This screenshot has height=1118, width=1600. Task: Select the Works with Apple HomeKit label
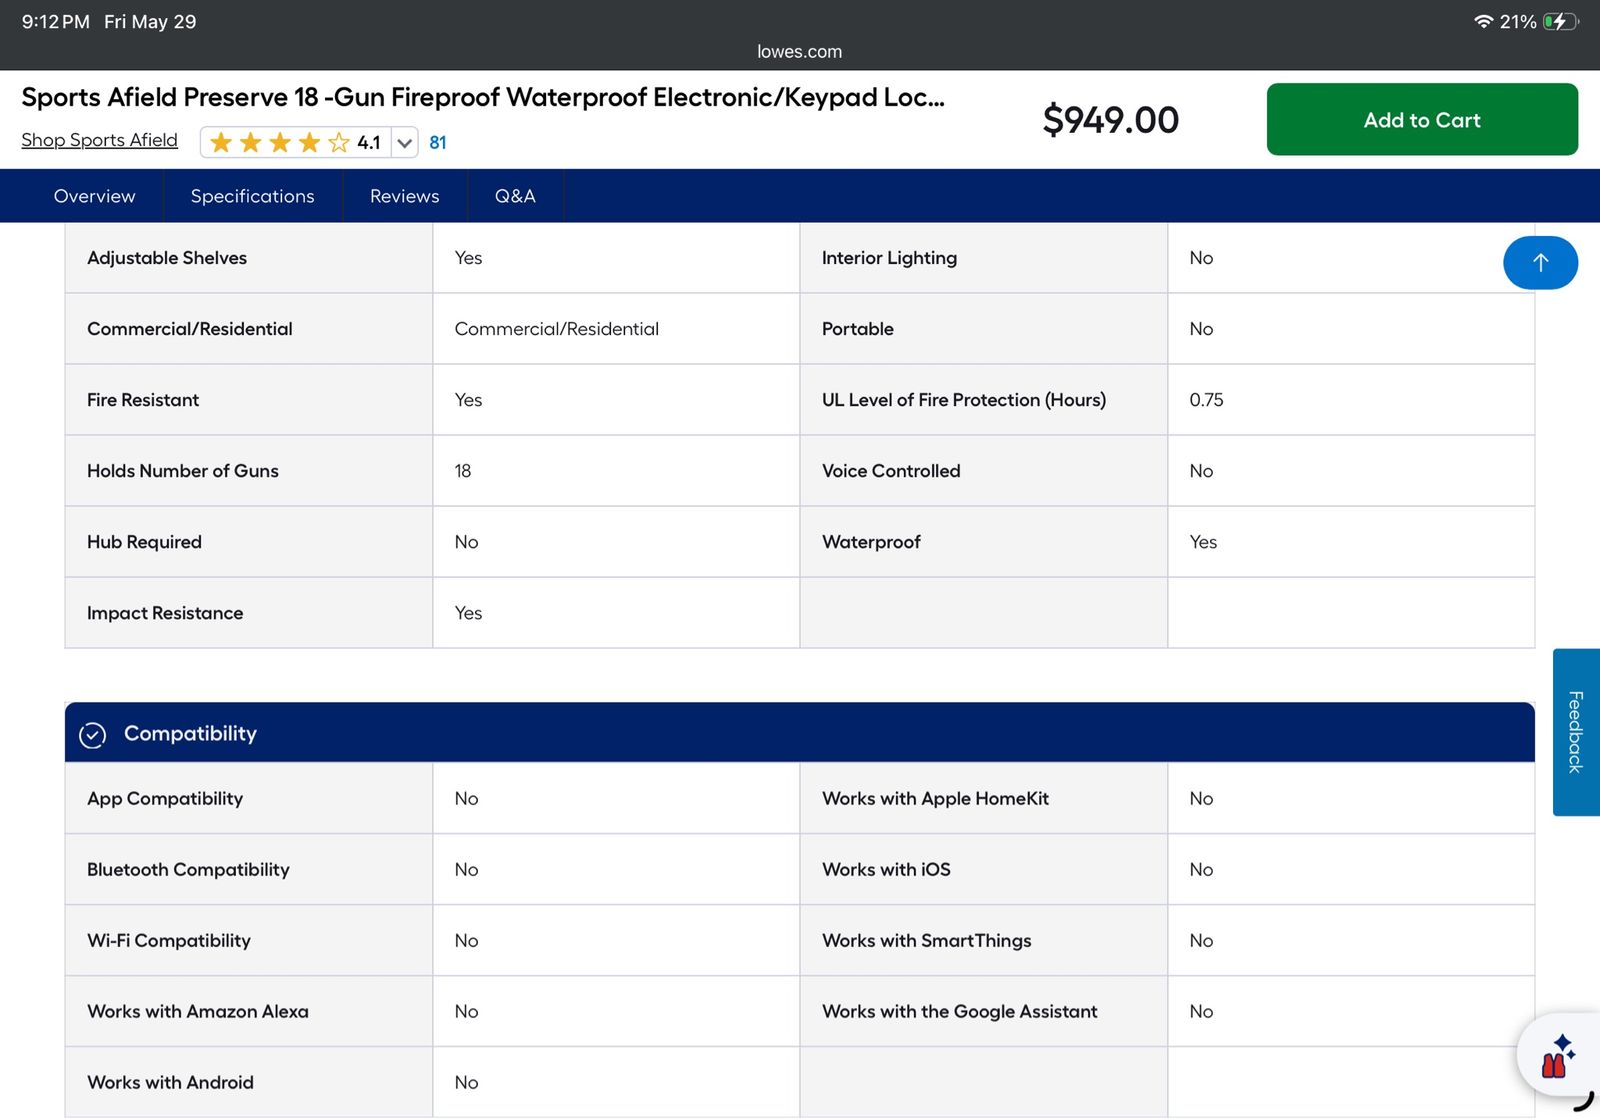(935, 798)
